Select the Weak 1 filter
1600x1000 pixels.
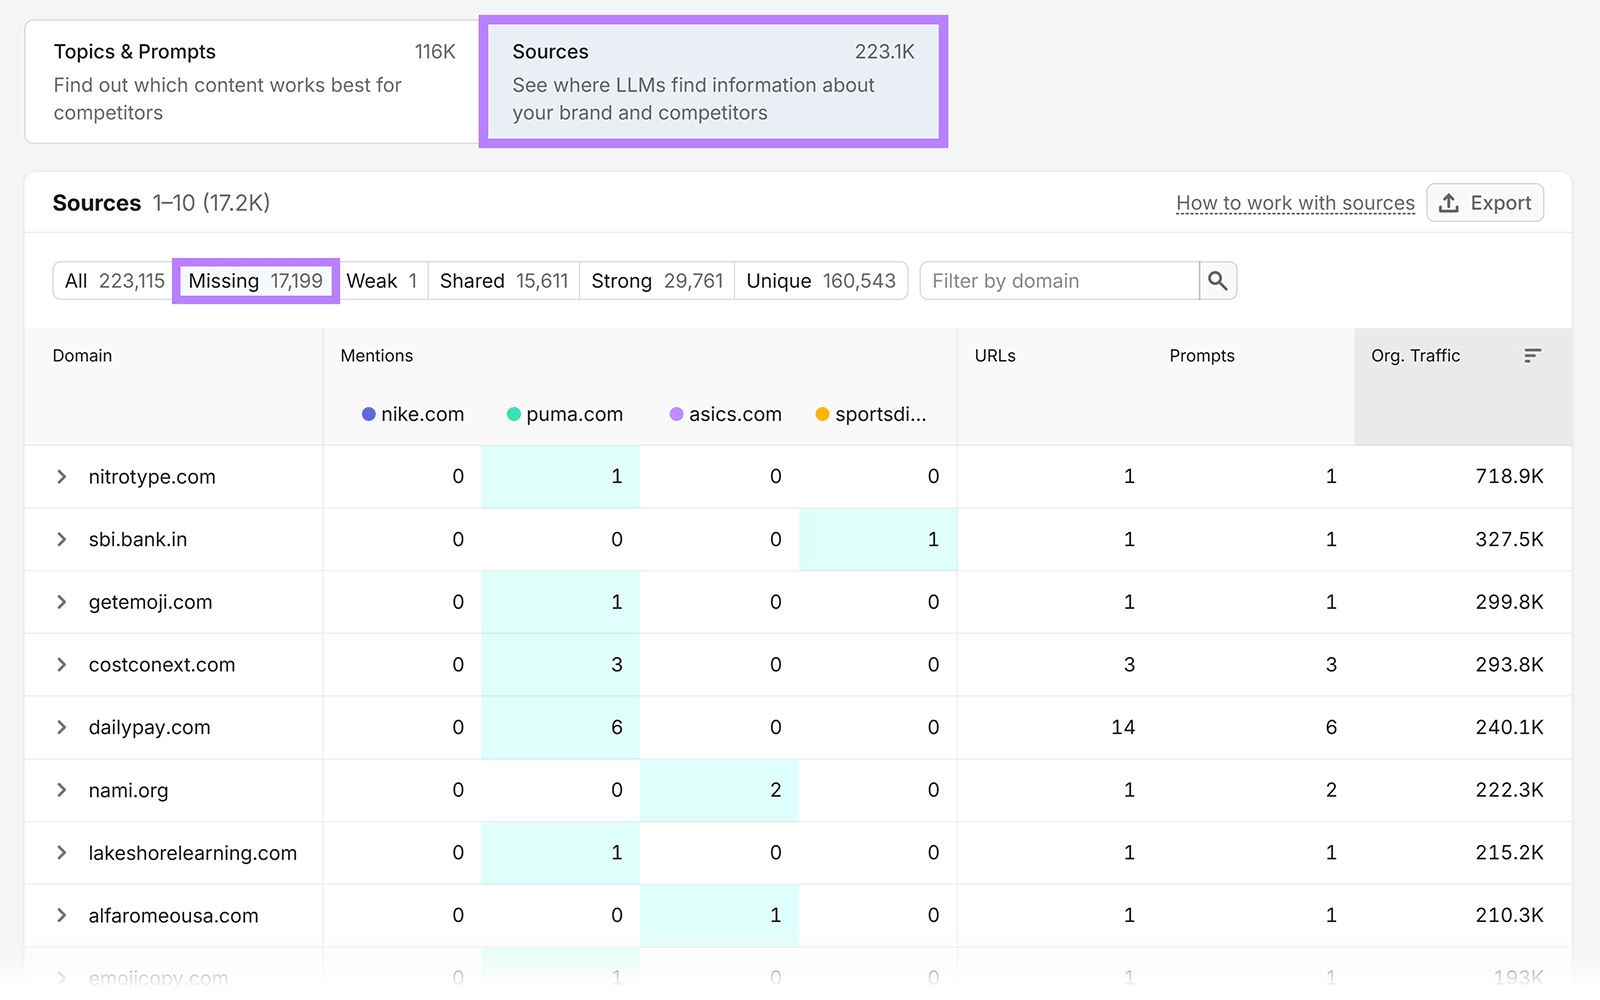[x=382, y=281]
